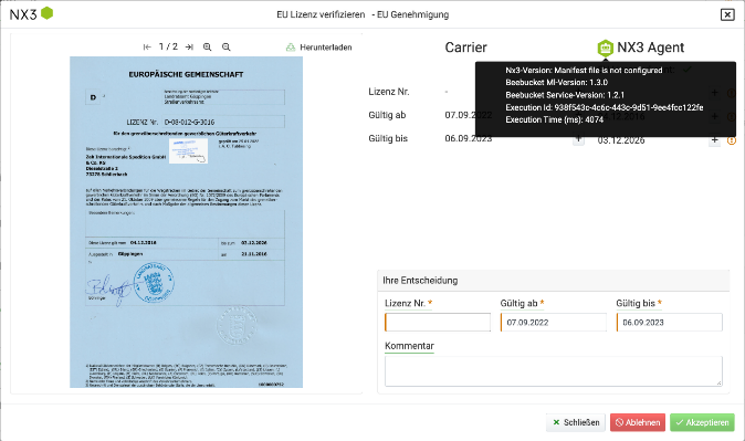
Task: Click the Lizenz Nr. row label in comparison table
Action: pos(389,92)
